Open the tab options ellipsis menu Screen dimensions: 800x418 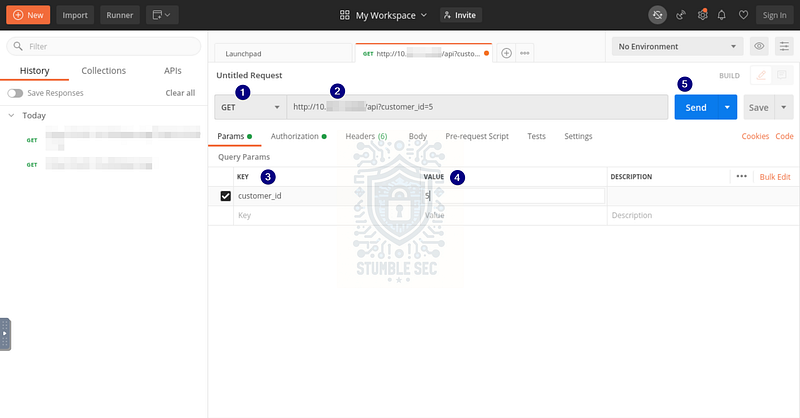(524, 53)
